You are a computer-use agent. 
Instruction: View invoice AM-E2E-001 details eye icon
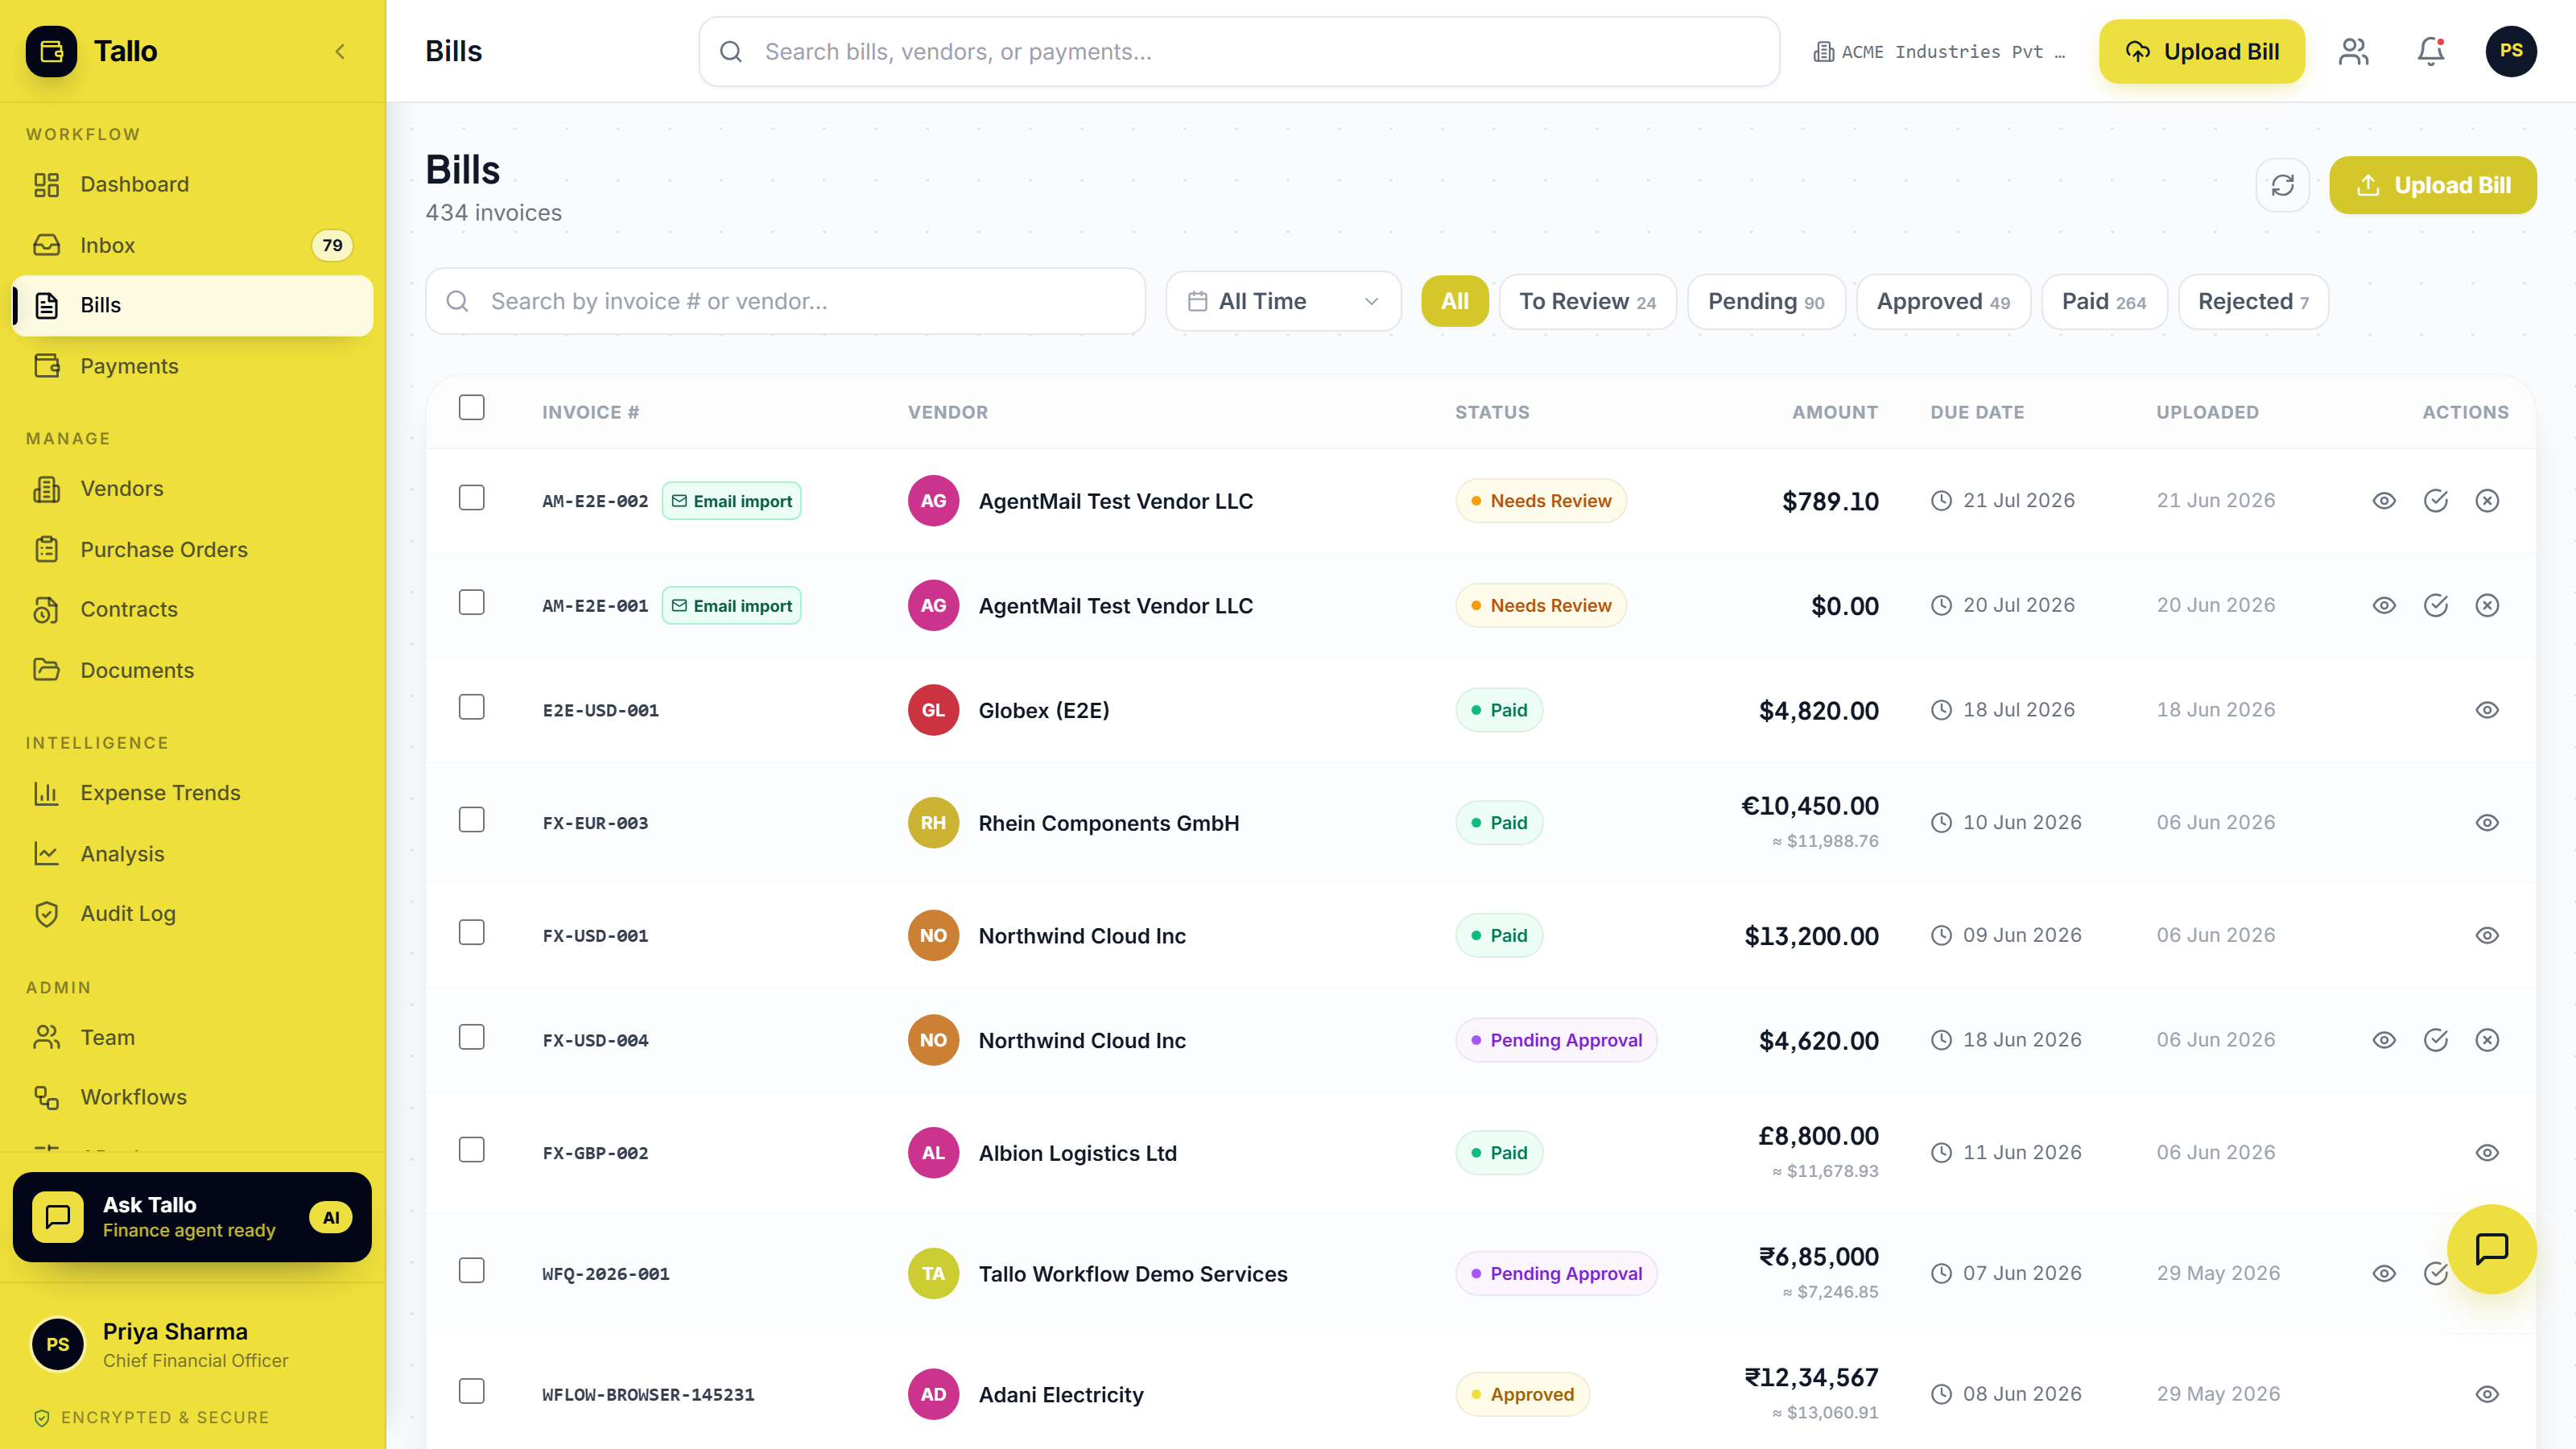(x=2384, y=606)
